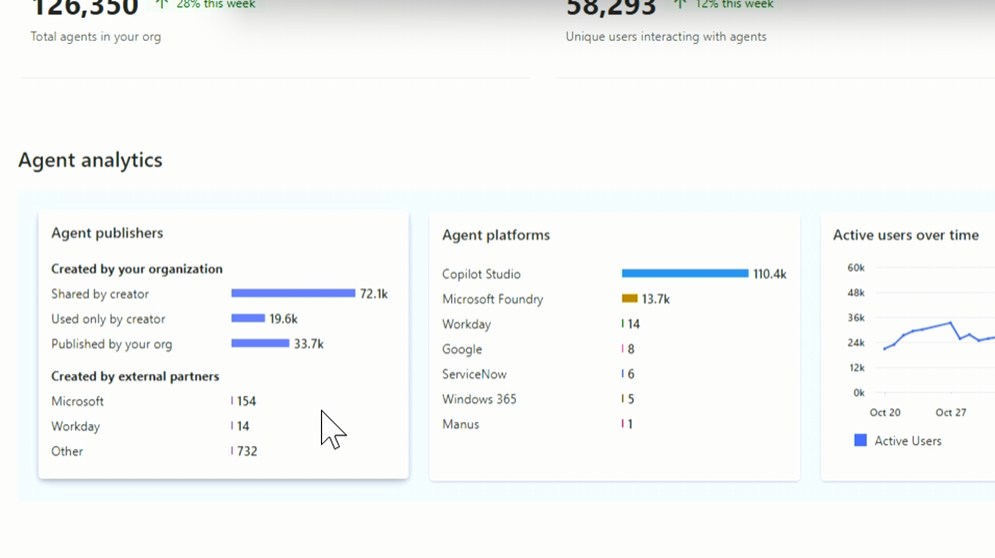The height and width of the screenshot is (558, 995).
Task: Click the blue Active Users legend square
Action: tap(860, 440)
